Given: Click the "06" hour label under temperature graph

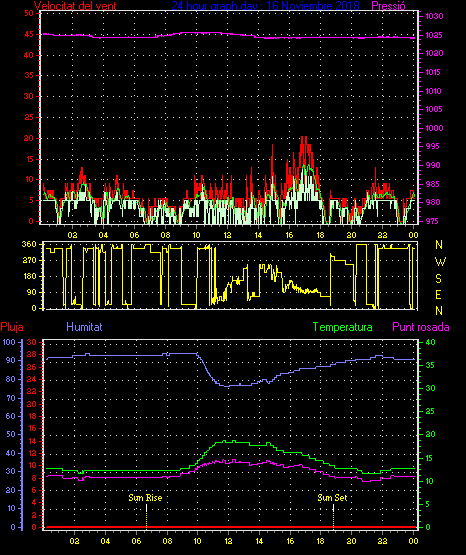Looking at the screenshot, I should (136, 541).
